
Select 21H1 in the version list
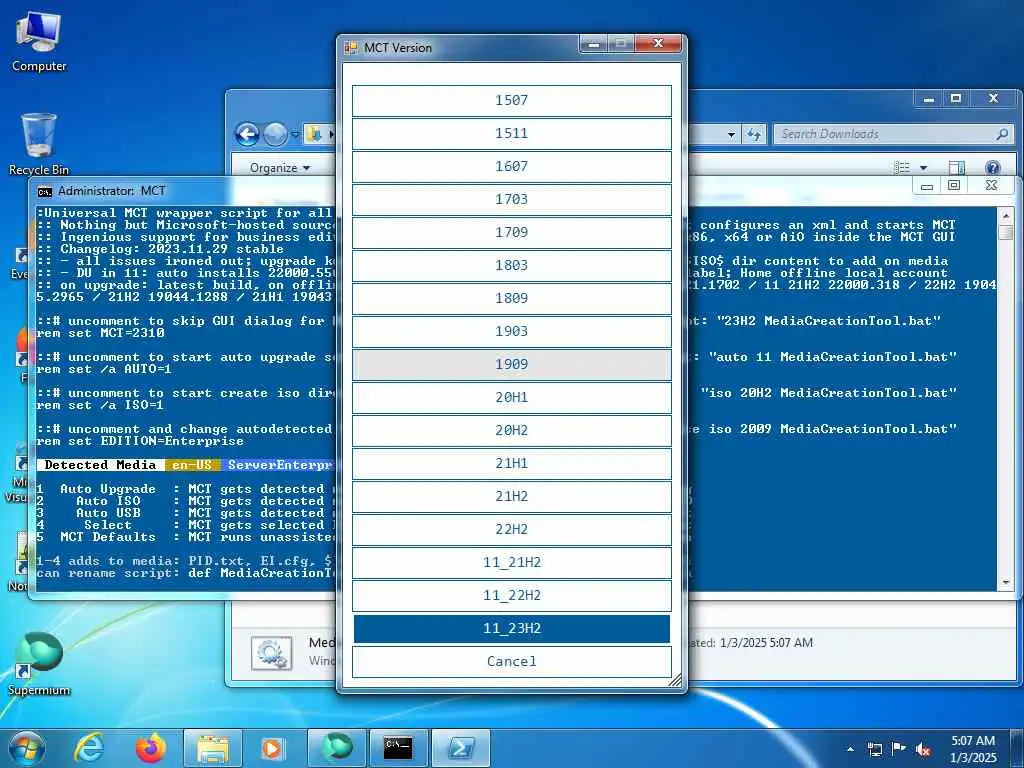tap(511, 463)
